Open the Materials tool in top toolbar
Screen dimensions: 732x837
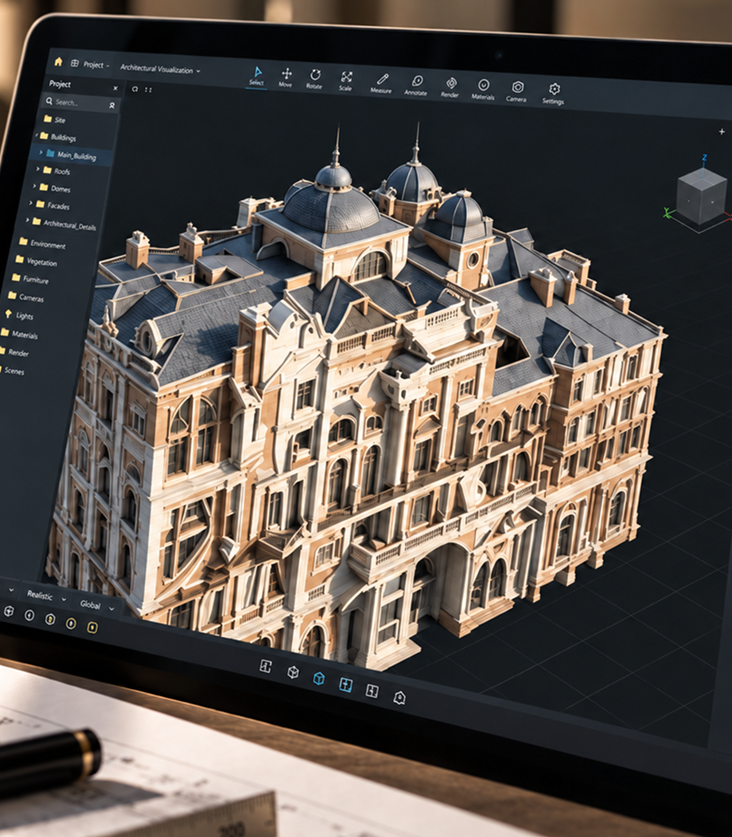point(483,90)
